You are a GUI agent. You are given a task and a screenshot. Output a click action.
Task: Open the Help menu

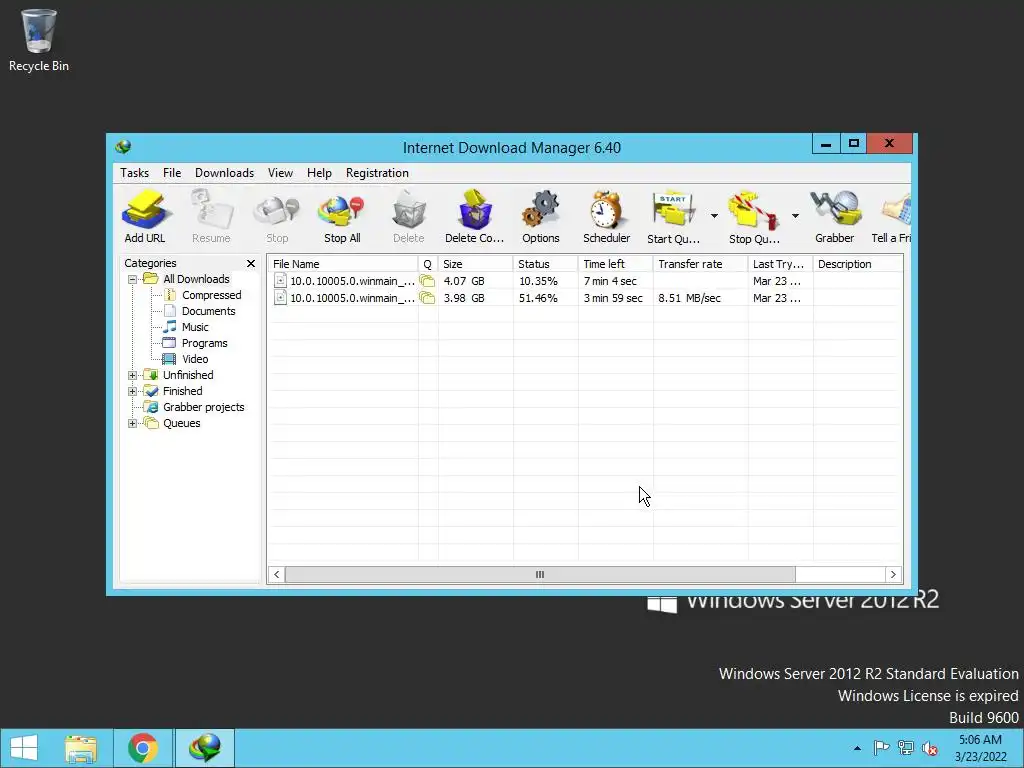pyautogui.click(x=319, y=173)
